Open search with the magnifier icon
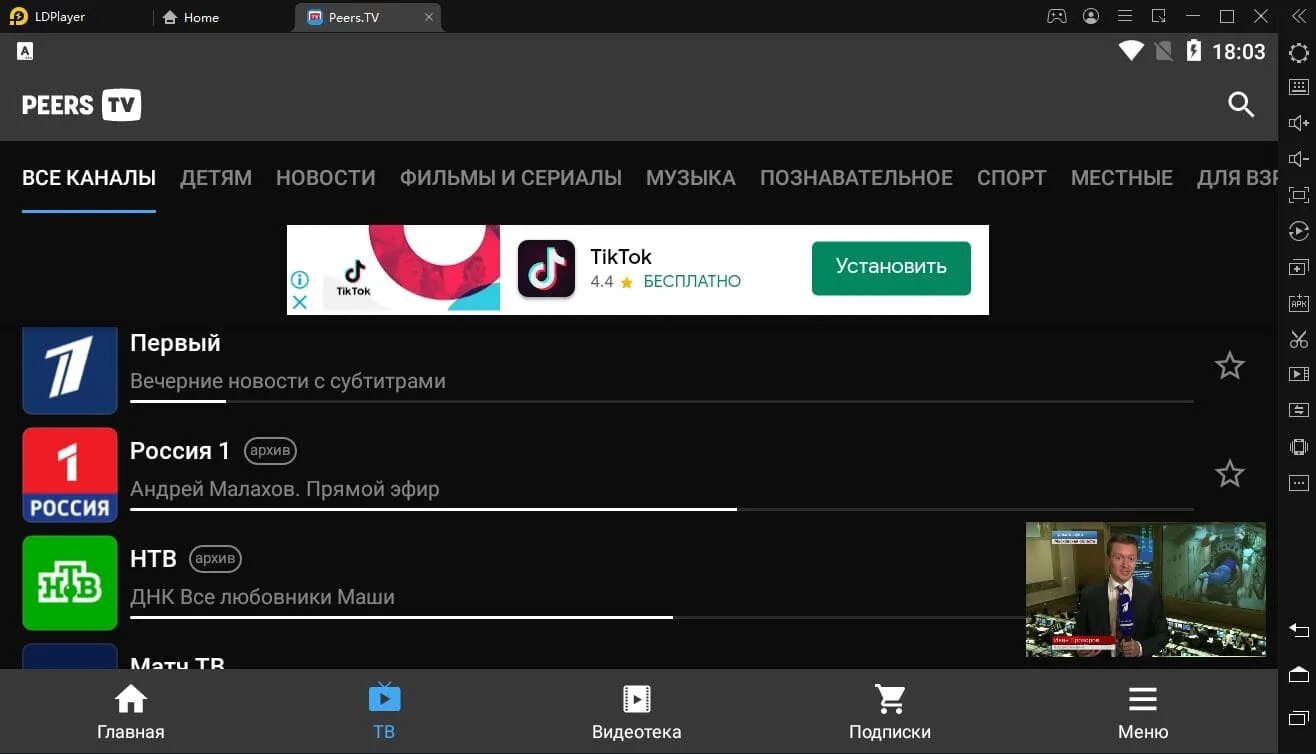The height and width of the screenshot is (754, 1316). coord(1241,104)
